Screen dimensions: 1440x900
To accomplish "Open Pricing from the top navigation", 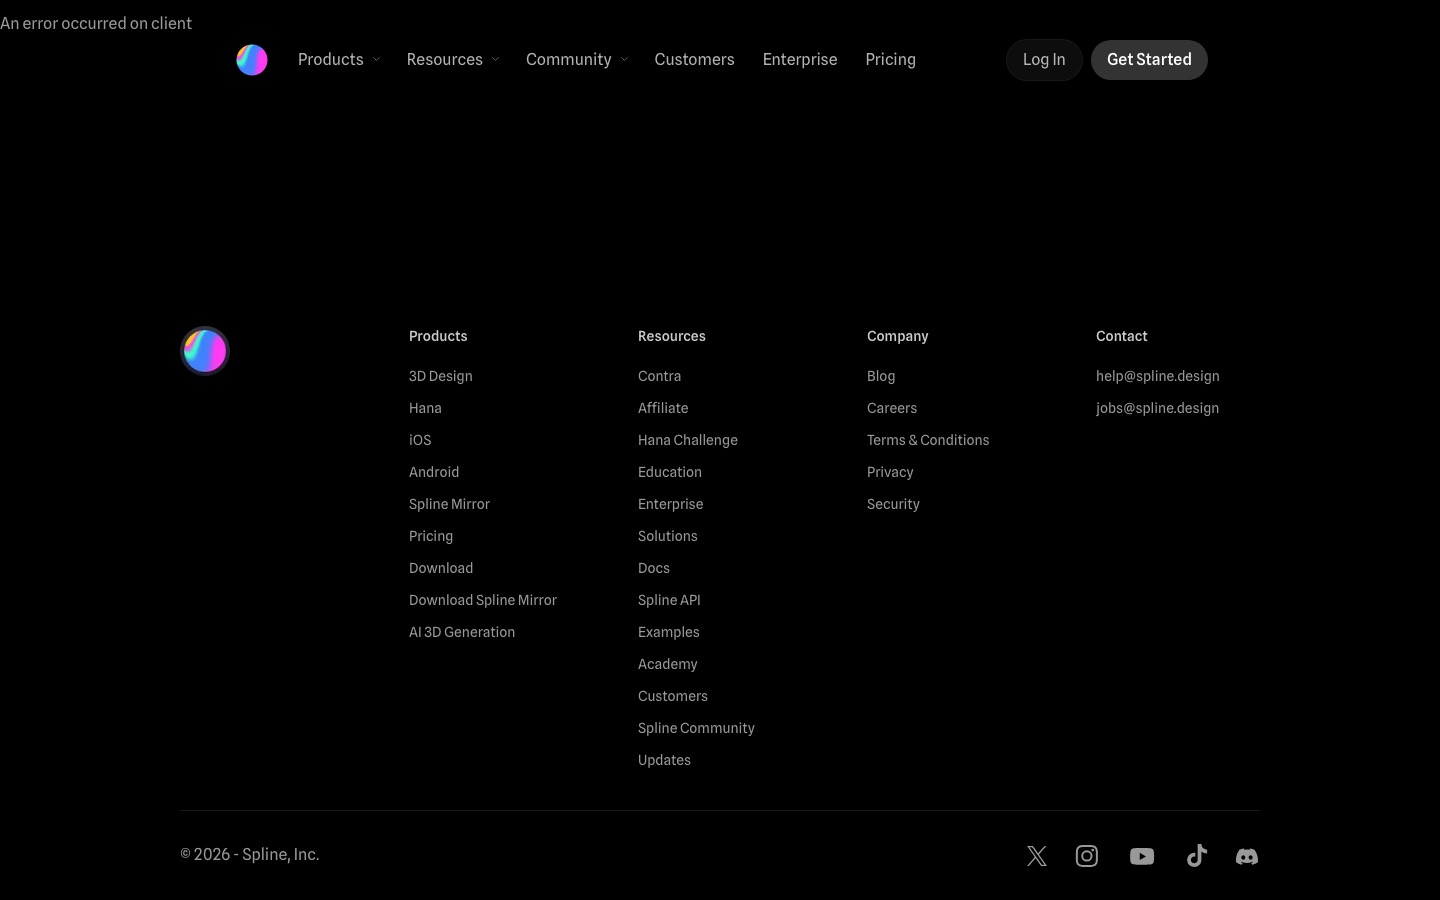I will [891, 60].
